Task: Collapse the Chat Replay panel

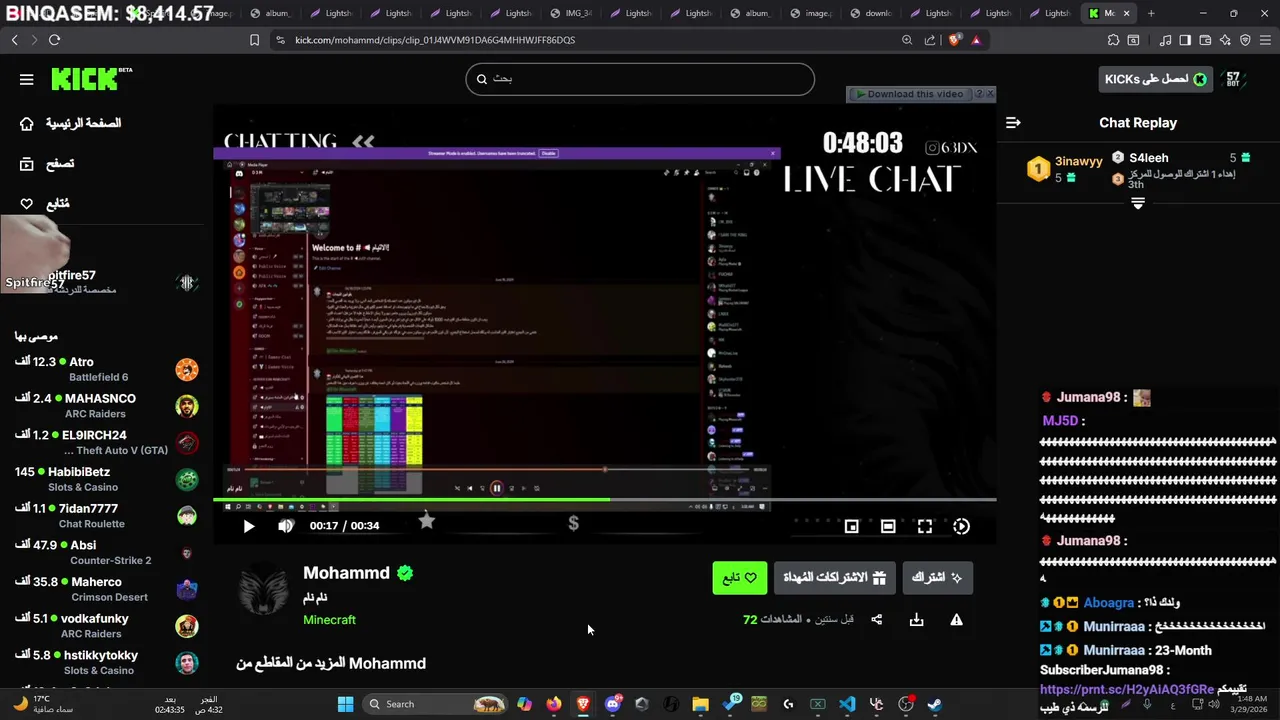Action: coord(1013,122)
